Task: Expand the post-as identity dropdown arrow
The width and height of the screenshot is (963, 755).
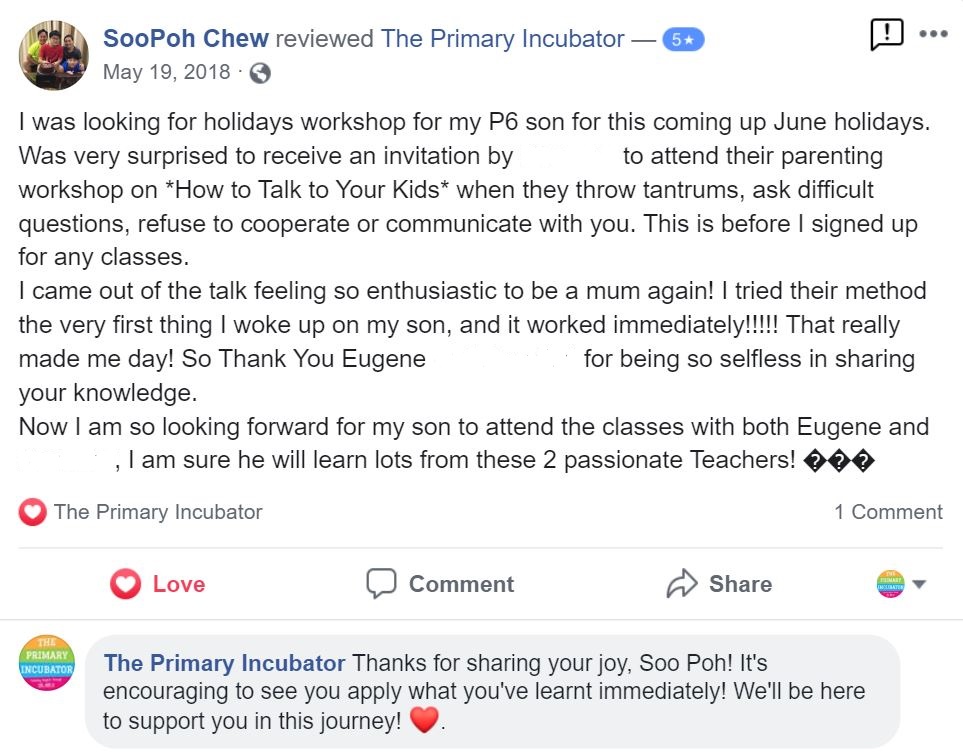Action: [919, 584]
